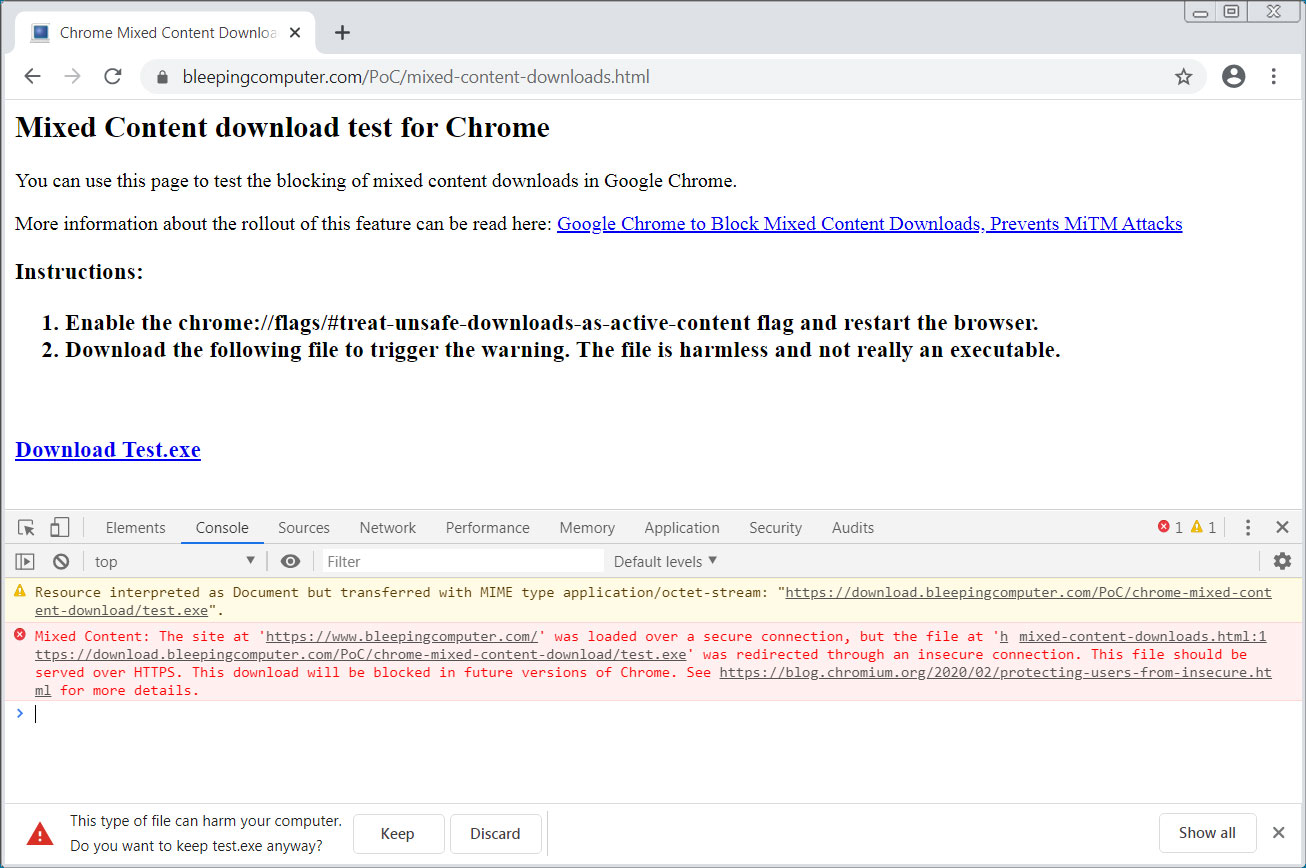Click the browser forward arrow
1306x868 pixels.
tap(72, 77)
